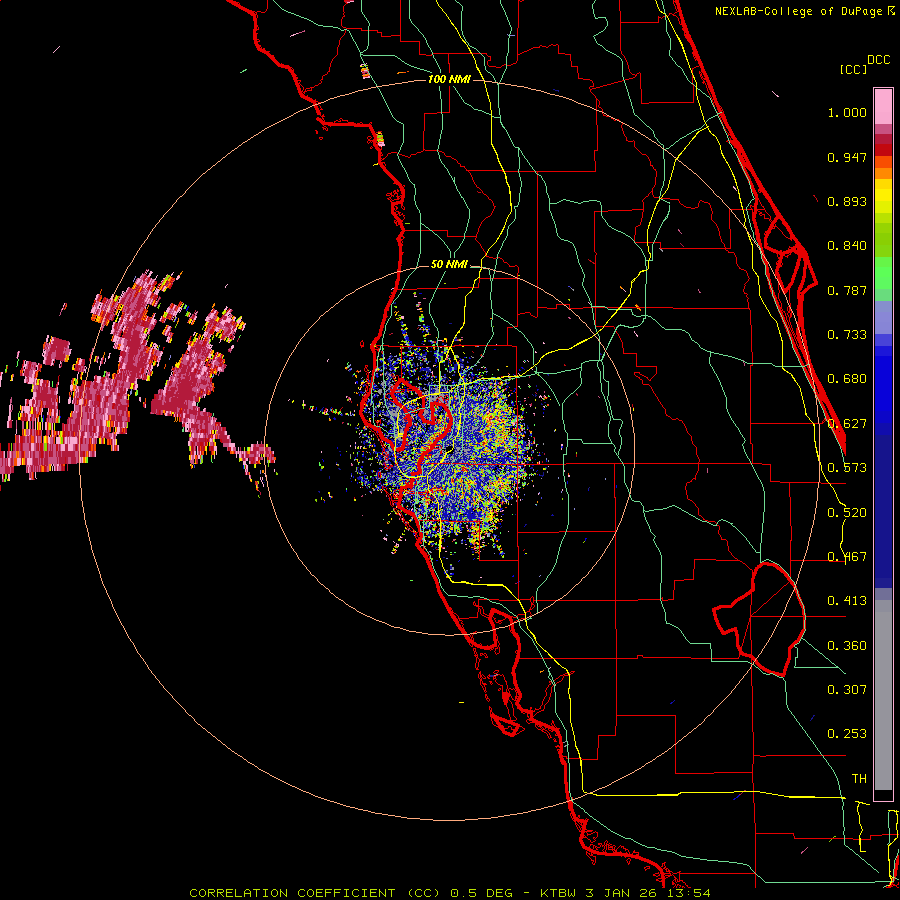This screenshot has width=900, height=900.
Task: Click the 0.253 color scale value
Action: [847, 734]
